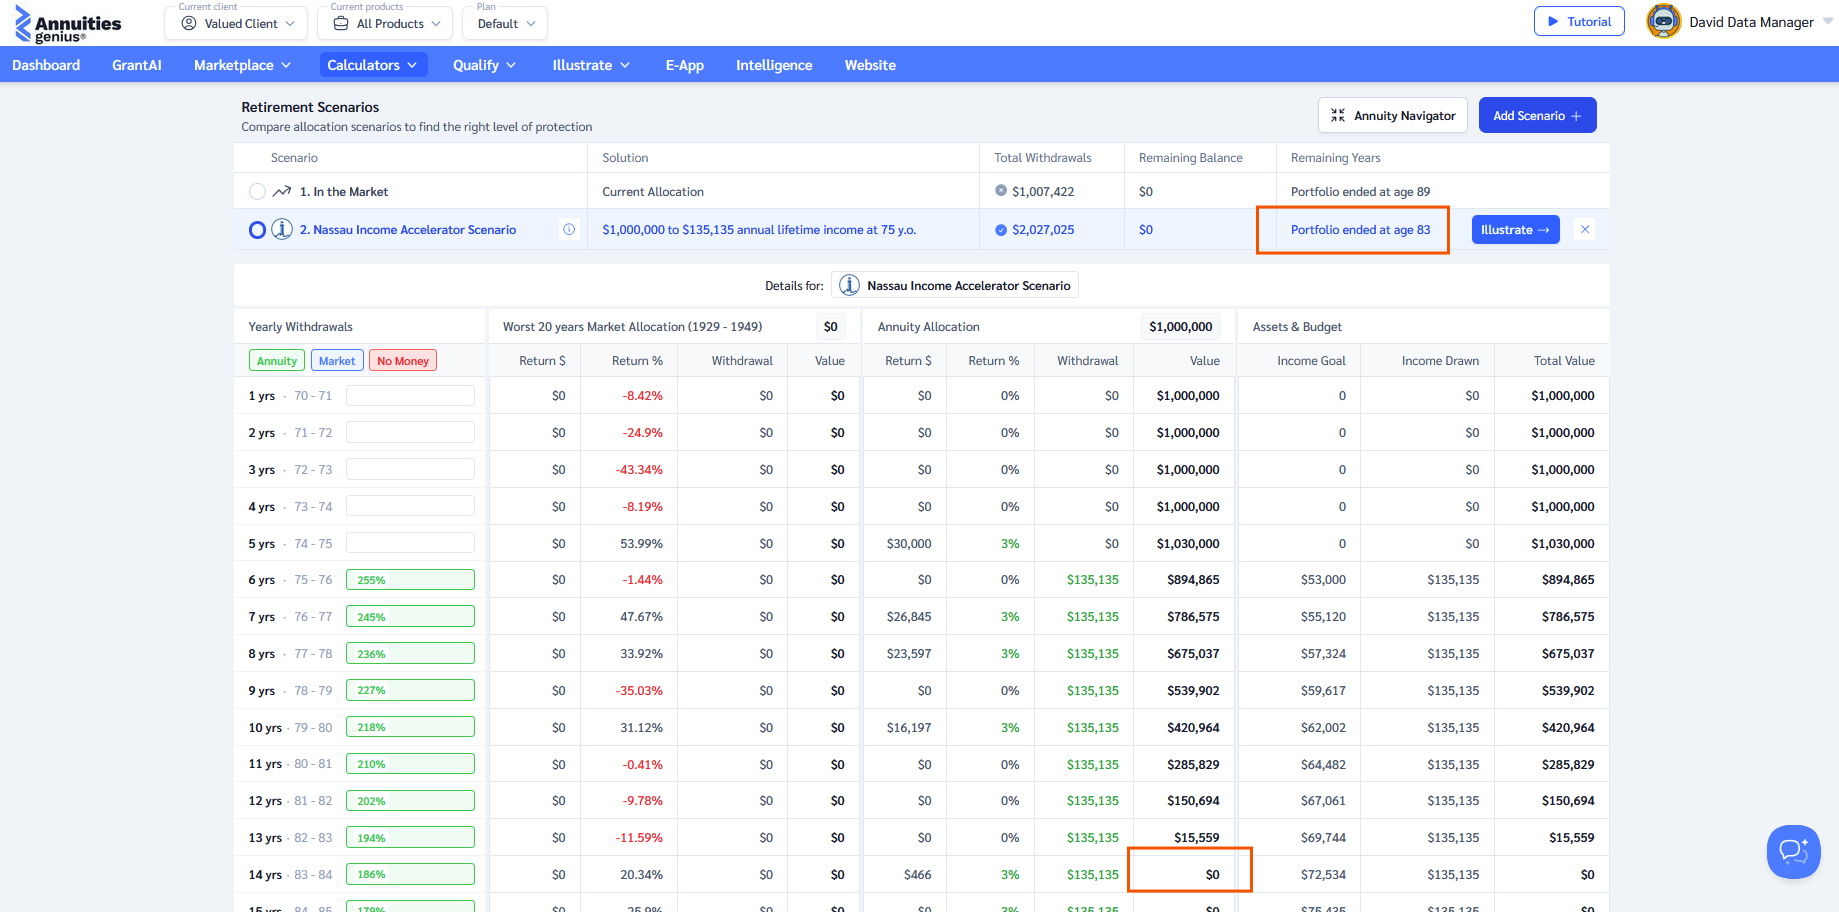Go to the Intelligence tab

[x=774, y=65]
